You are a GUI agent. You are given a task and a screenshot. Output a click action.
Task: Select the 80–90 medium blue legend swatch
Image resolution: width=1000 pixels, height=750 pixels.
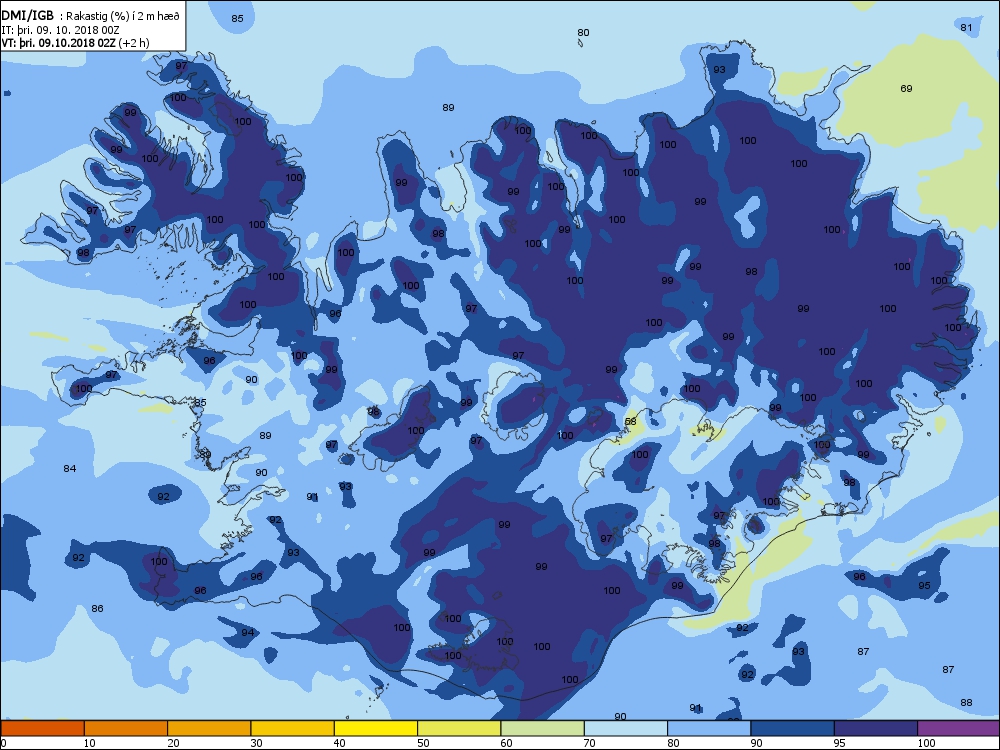pyautogui.click(x=709, y=728)
